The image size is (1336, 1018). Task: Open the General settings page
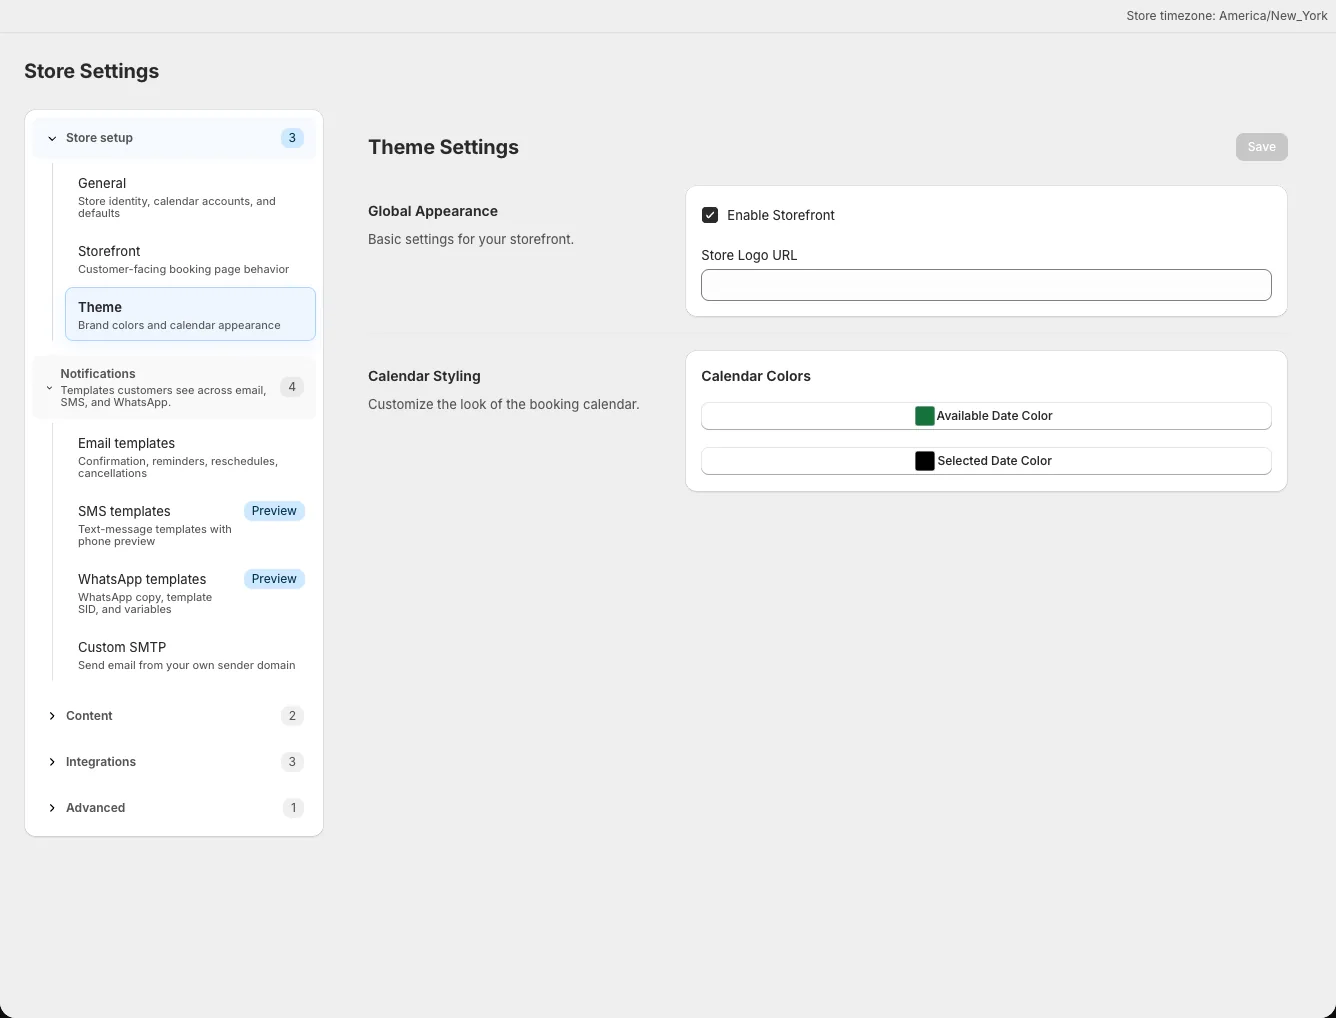coord(190,198)
